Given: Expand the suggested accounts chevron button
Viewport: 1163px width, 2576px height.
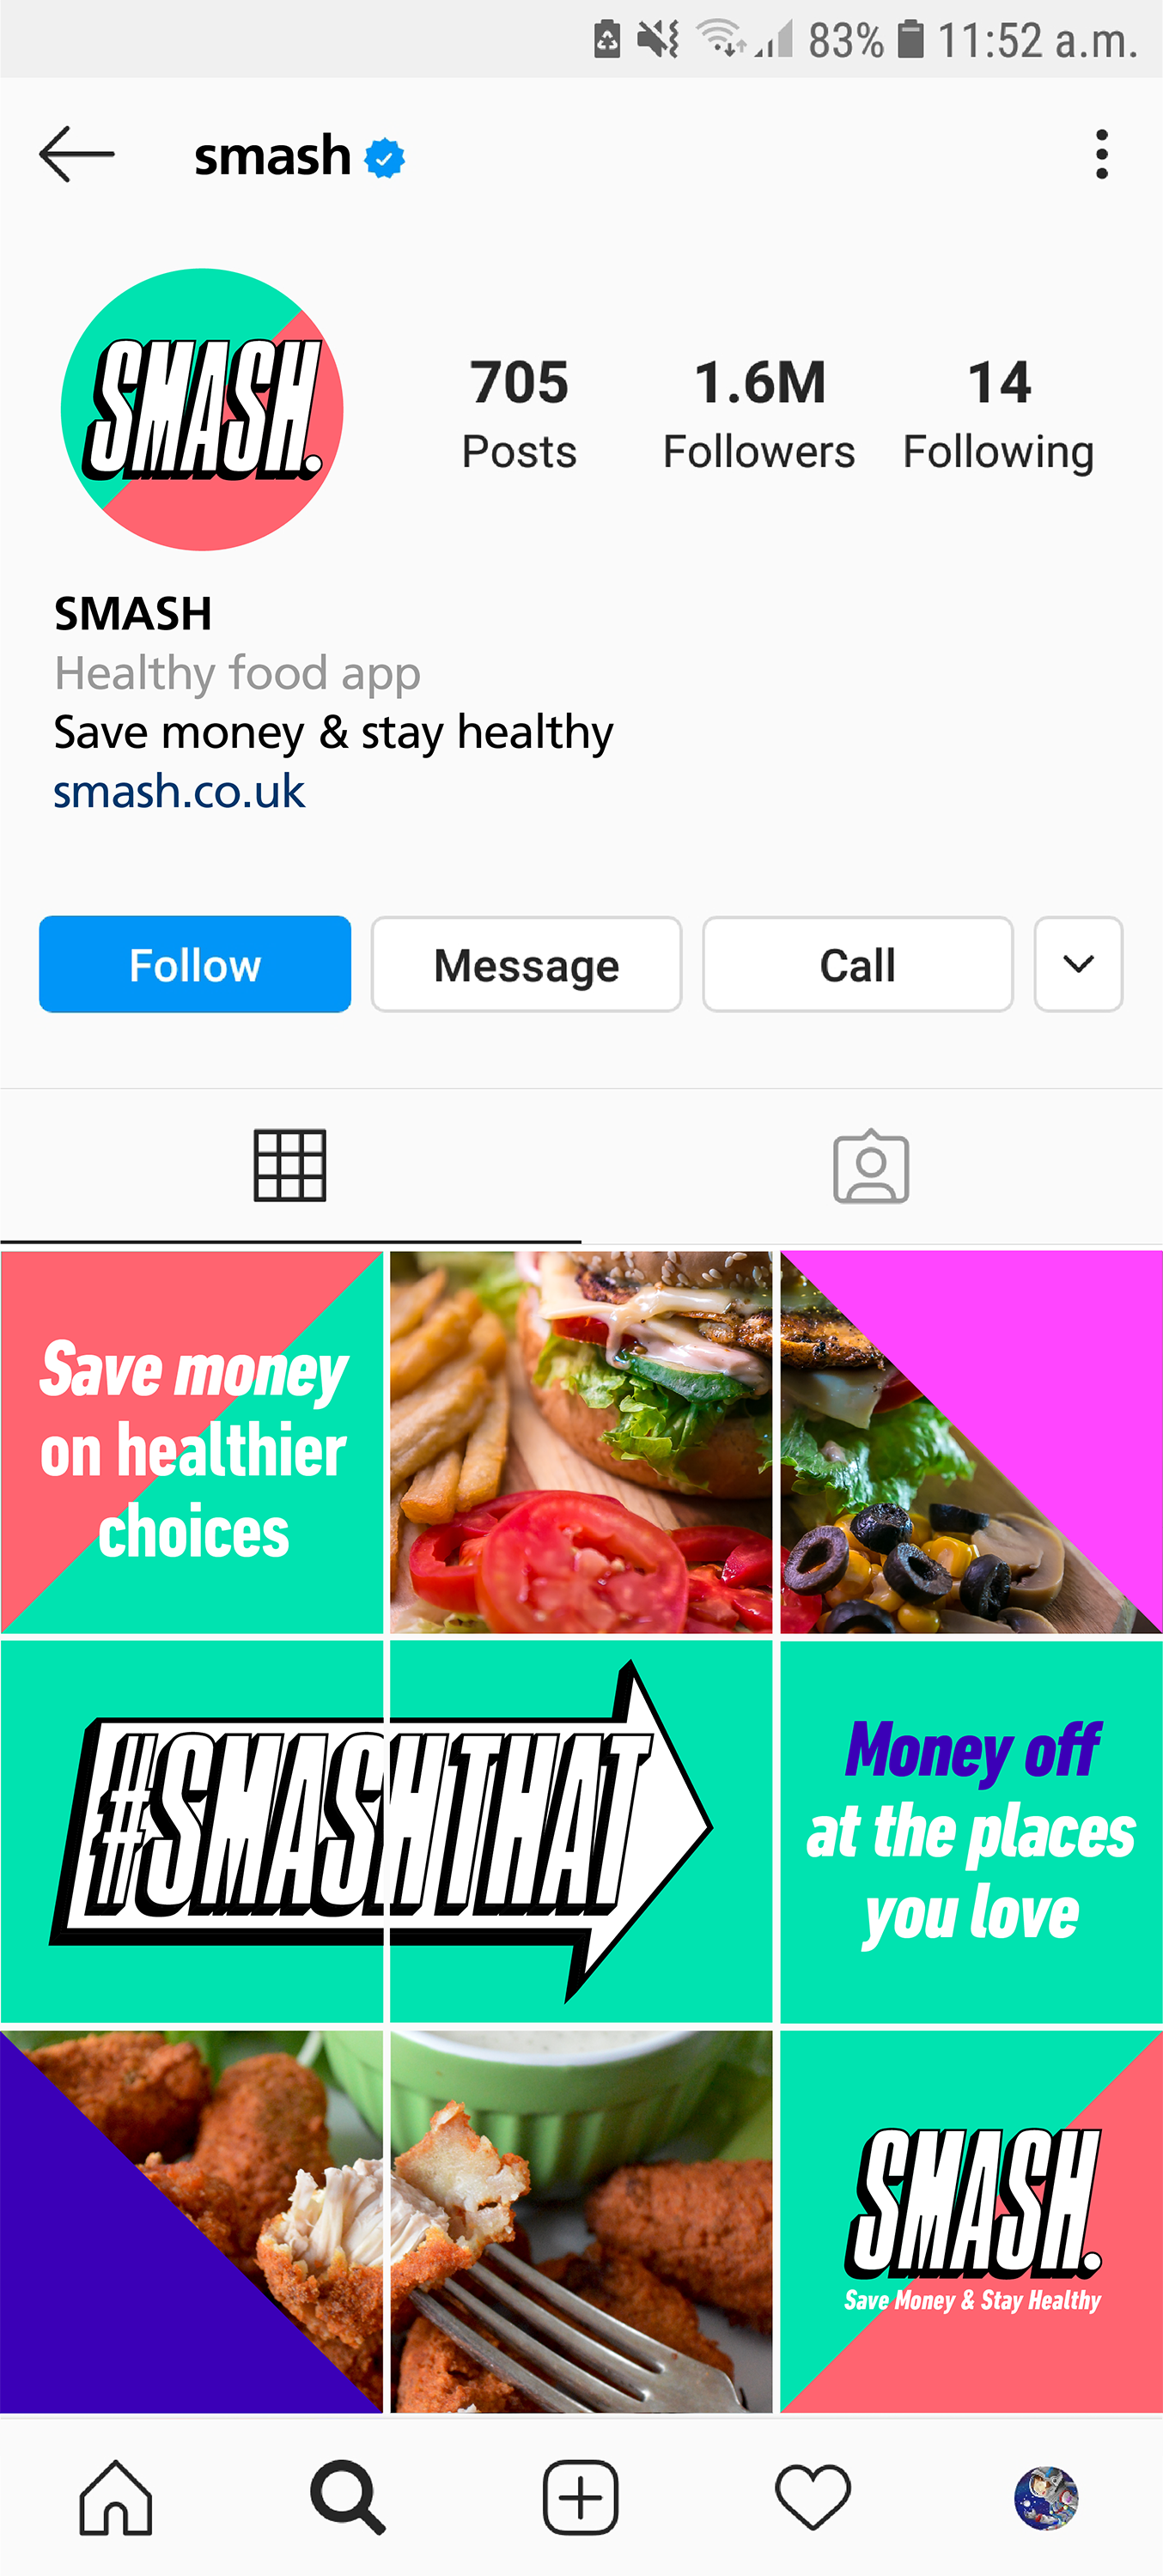Looking at the screenshot, I should 1078,964.
